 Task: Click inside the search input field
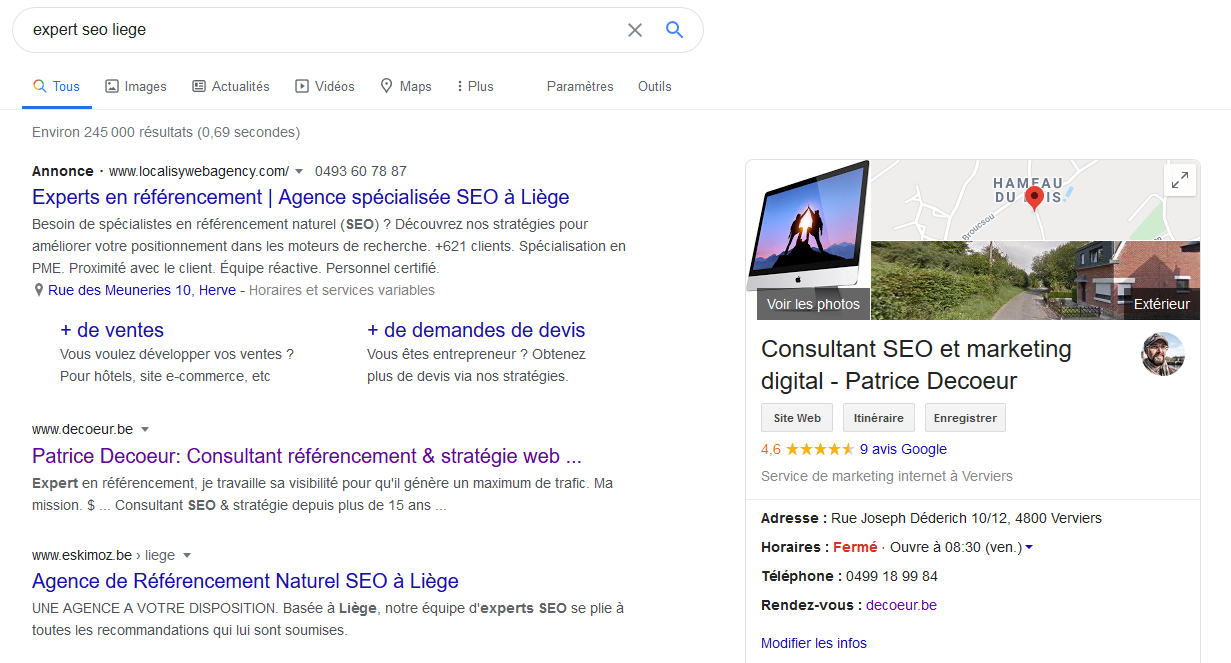320,30
